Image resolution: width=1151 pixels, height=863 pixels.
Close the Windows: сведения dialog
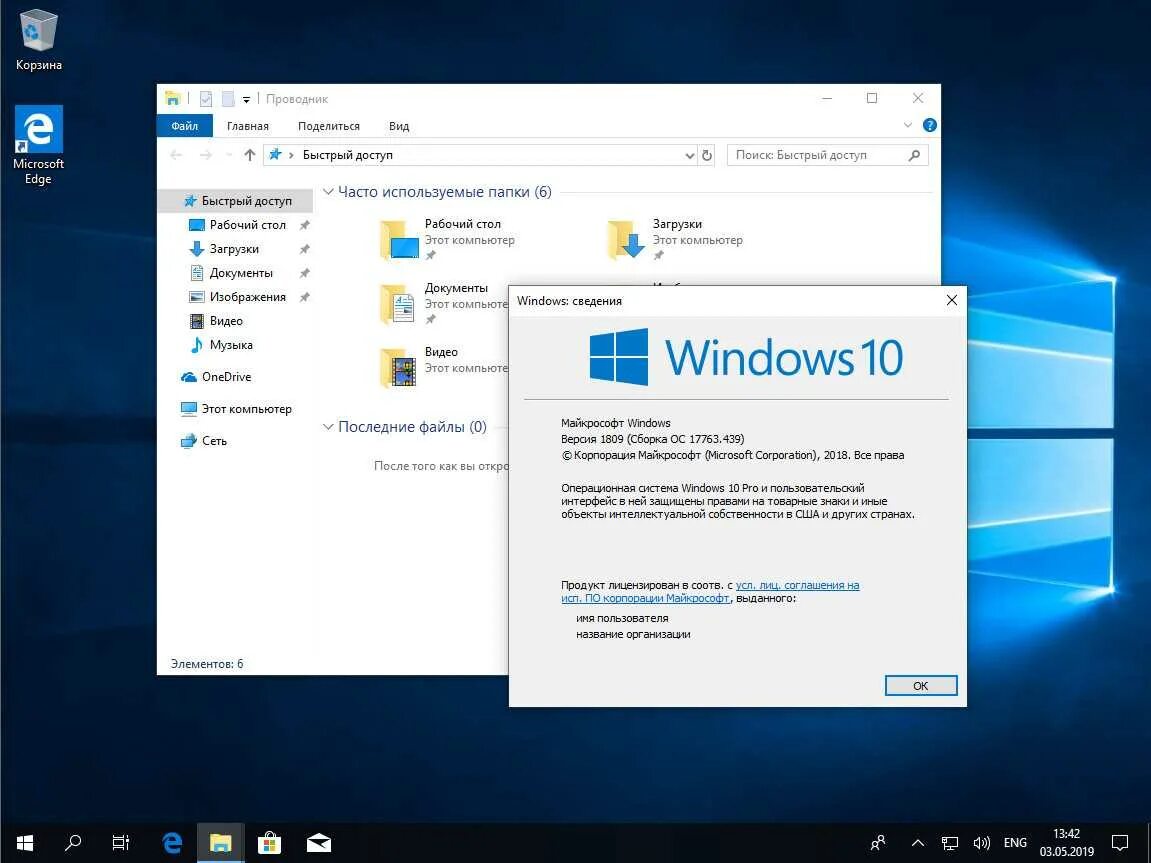click(951, 300)
